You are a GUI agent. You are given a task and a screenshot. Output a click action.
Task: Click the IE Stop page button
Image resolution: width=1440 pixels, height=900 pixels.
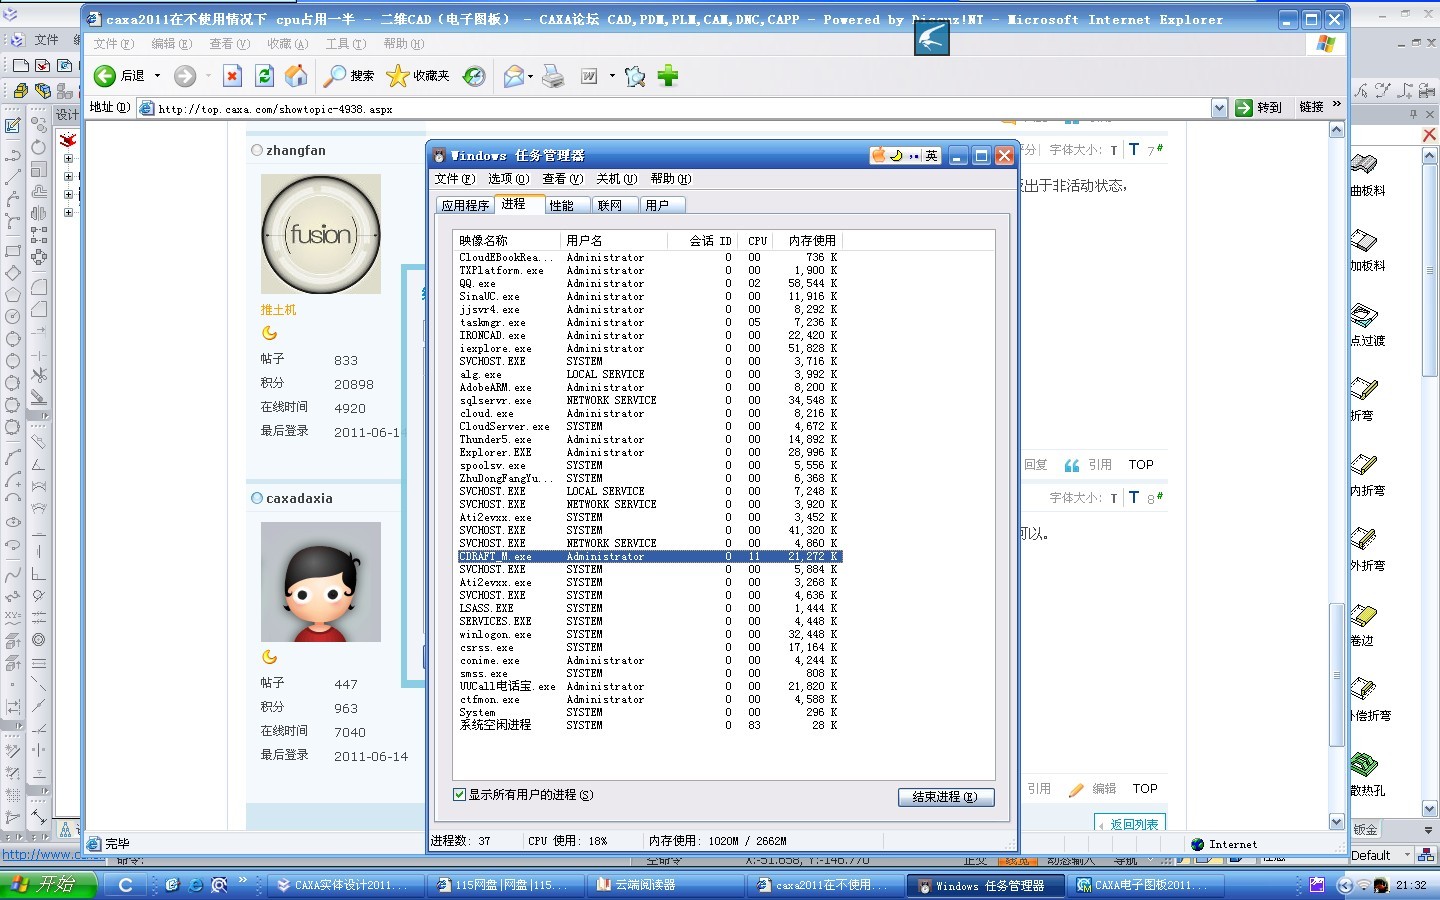coord(232,76)
